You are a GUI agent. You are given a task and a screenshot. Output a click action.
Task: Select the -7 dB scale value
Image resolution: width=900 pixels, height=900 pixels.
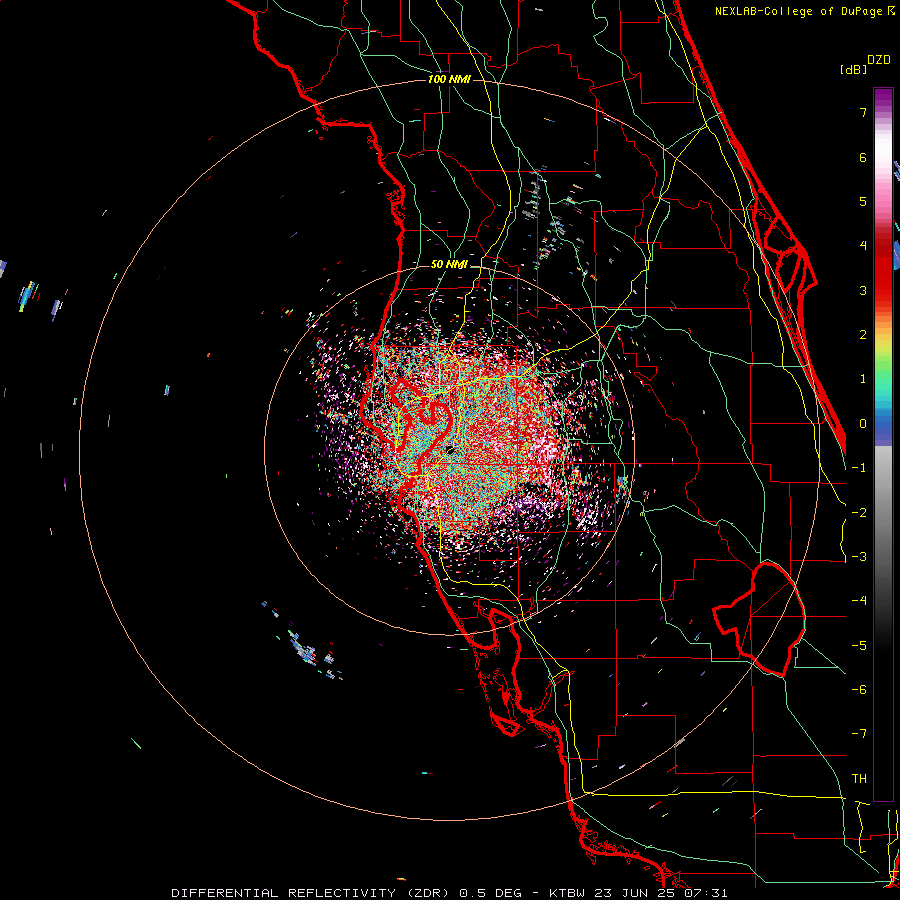(x=859, y=734)
